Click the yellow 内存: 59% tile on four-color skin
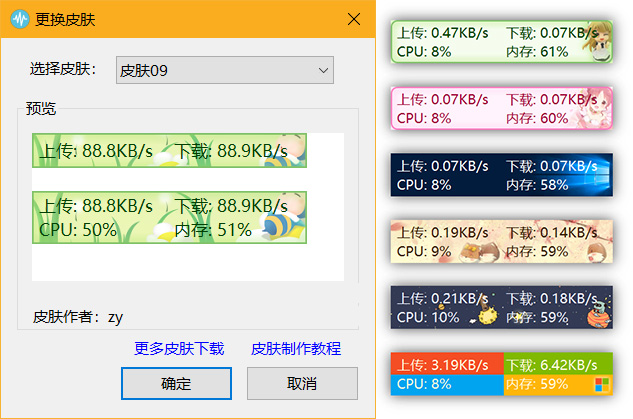 [x=558, y=385]
